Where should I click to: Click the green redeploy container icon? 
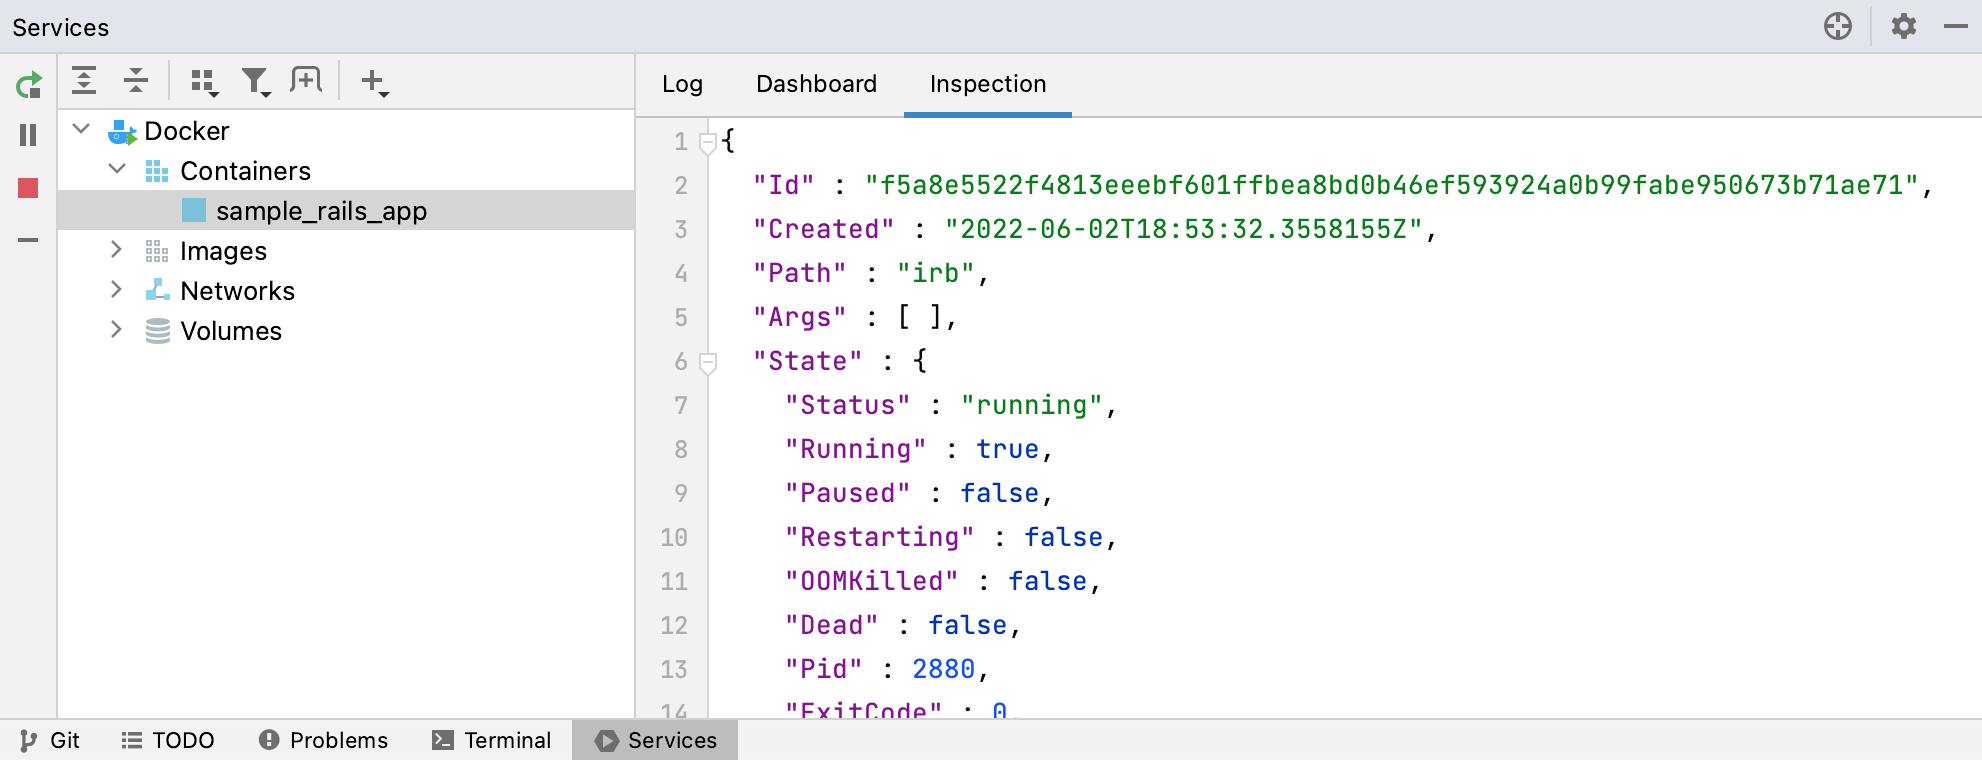point(28,85)
